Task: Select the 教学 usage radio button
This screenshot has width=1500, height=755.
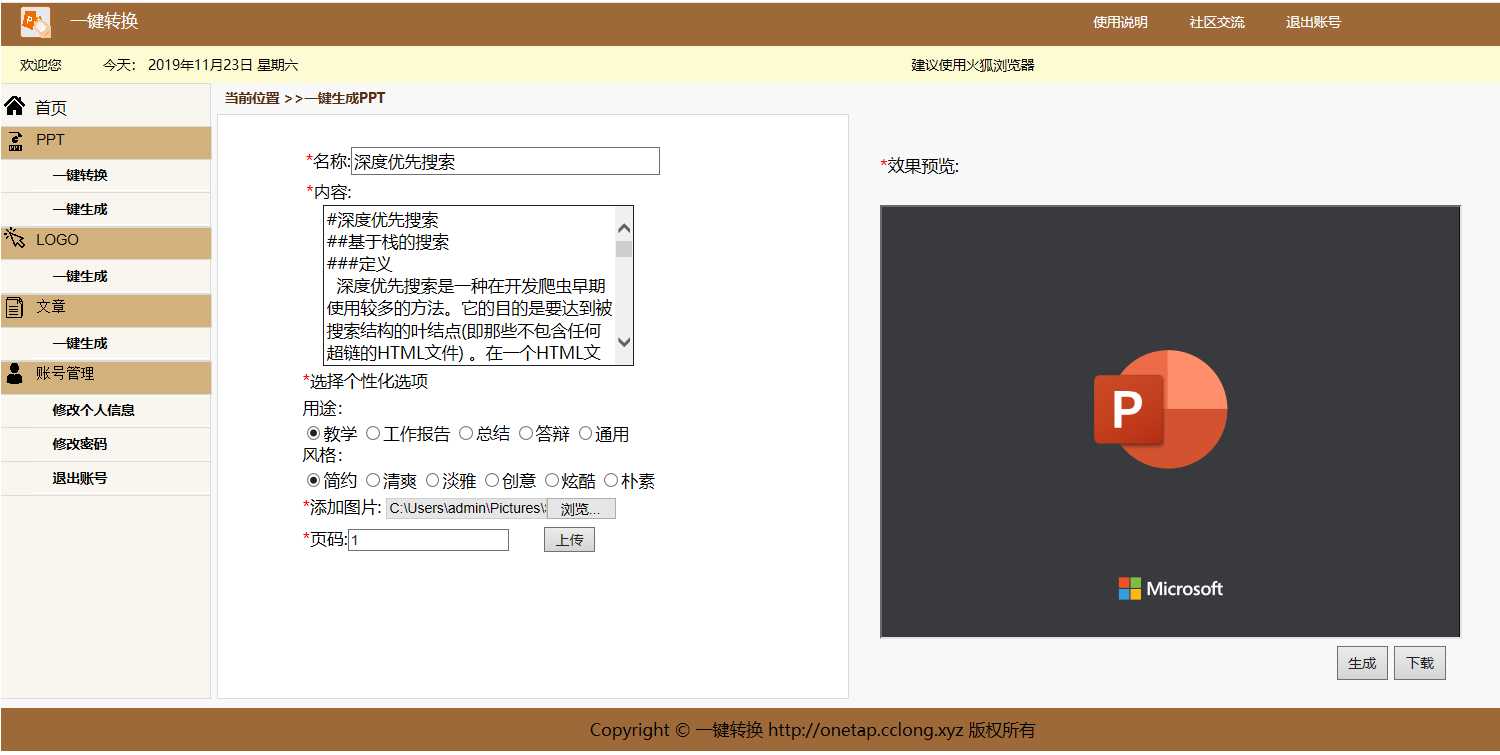Action: (313, 433)
